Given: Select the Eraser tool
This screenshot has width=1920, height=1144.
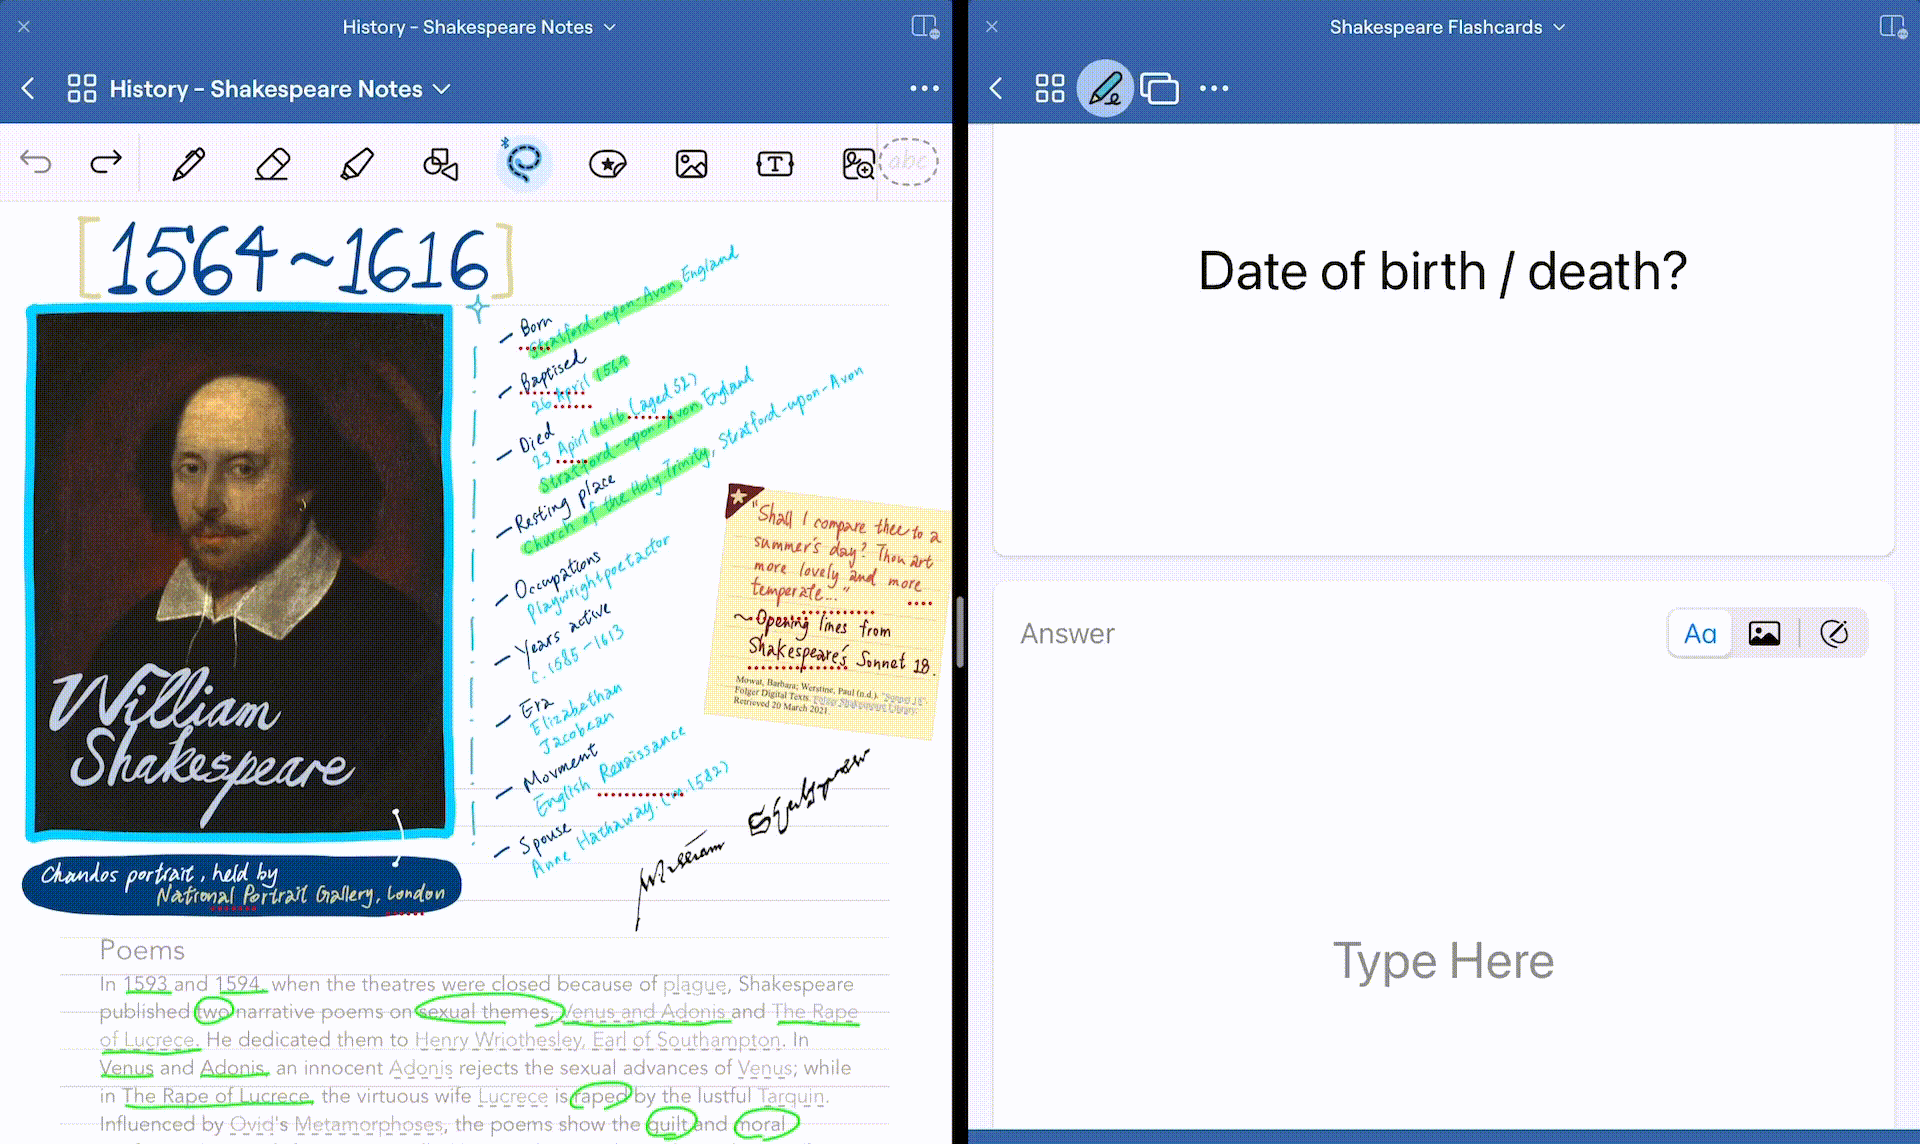Looking at the screenshot, I should [x=273, y=163].
